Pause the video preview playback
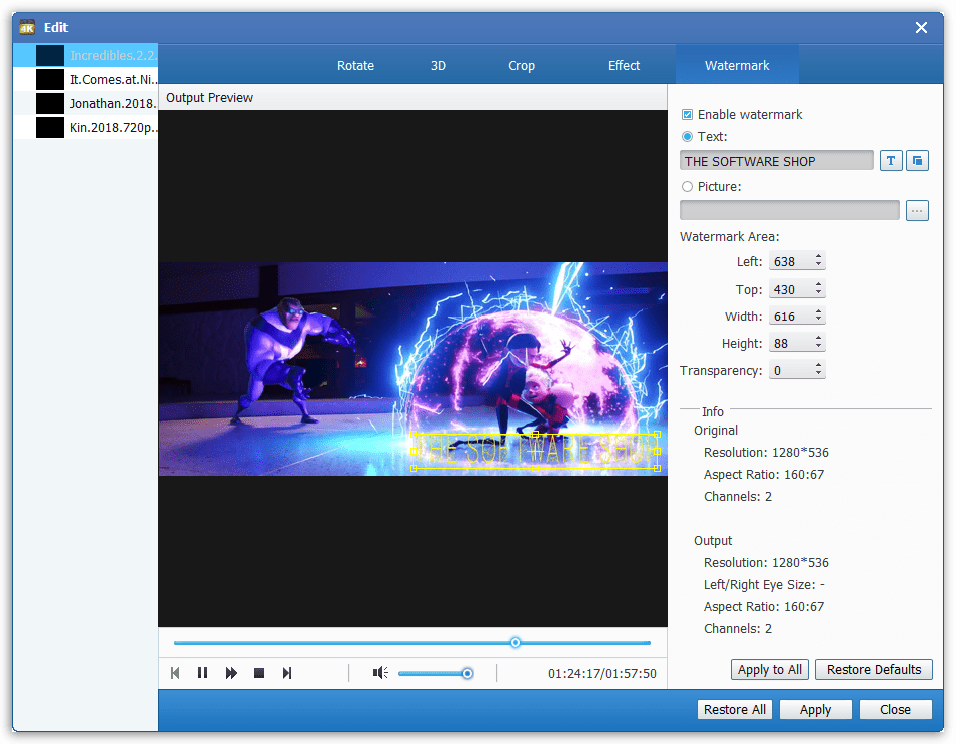Screen dimensions: 956x744 tap(203, 672)
